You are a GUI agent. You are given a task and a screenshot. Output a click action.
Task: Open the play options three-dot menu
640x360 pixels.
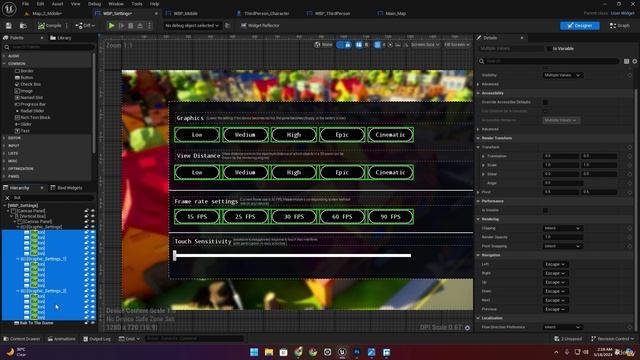coord(149,26)
